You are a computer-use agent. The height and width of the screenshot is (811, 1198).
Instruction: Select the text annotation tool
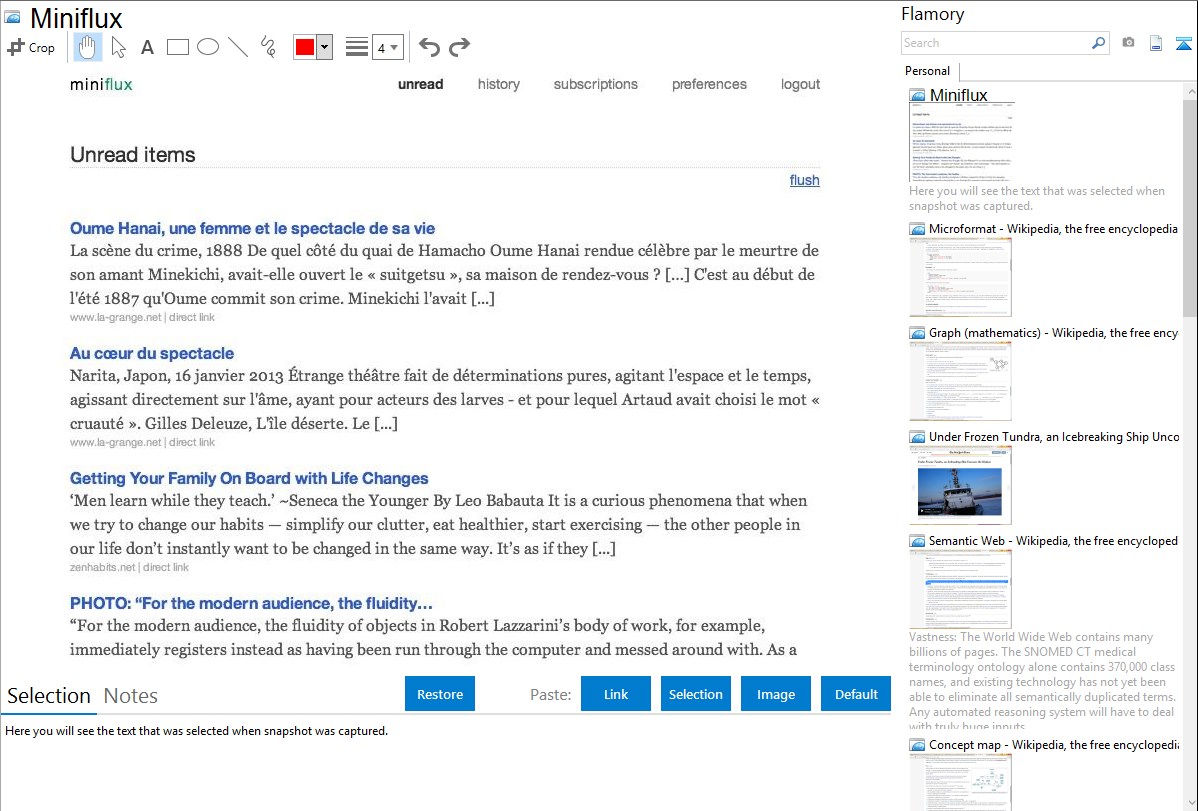coord(147,47)
